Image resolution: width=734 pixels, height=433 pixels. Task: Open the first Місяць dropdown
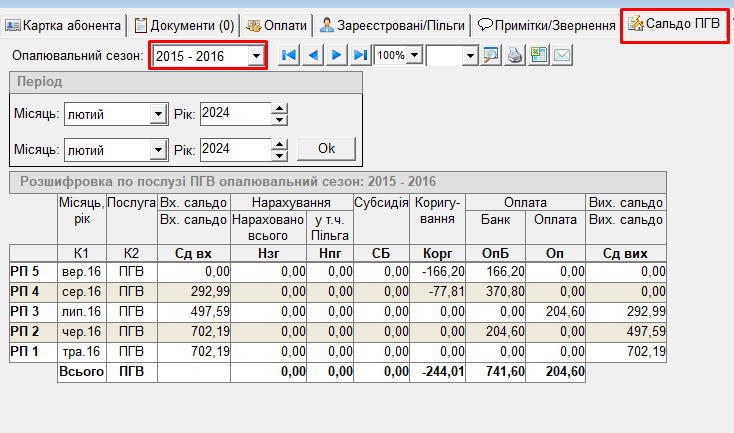click(x=157, y=115)
